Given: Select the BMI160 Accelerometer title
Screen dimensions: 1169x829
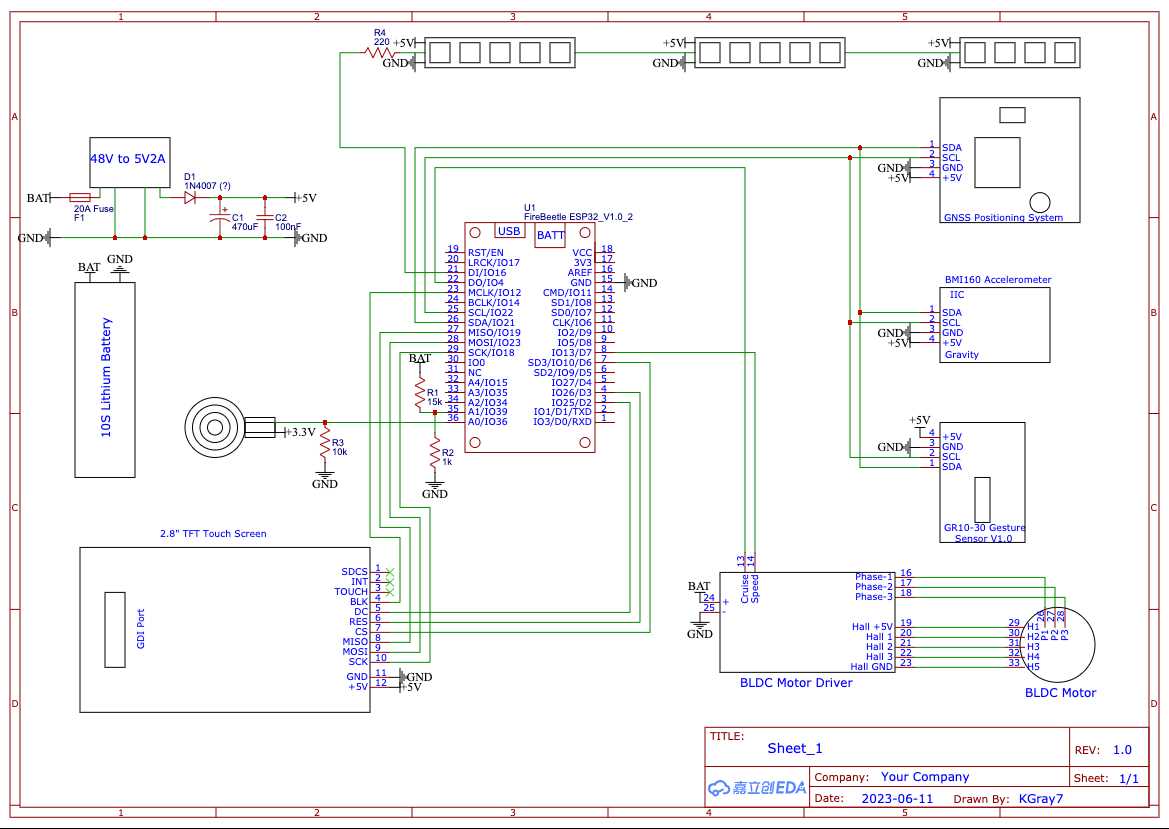Looking at the screenshot, I should (998, 280).
